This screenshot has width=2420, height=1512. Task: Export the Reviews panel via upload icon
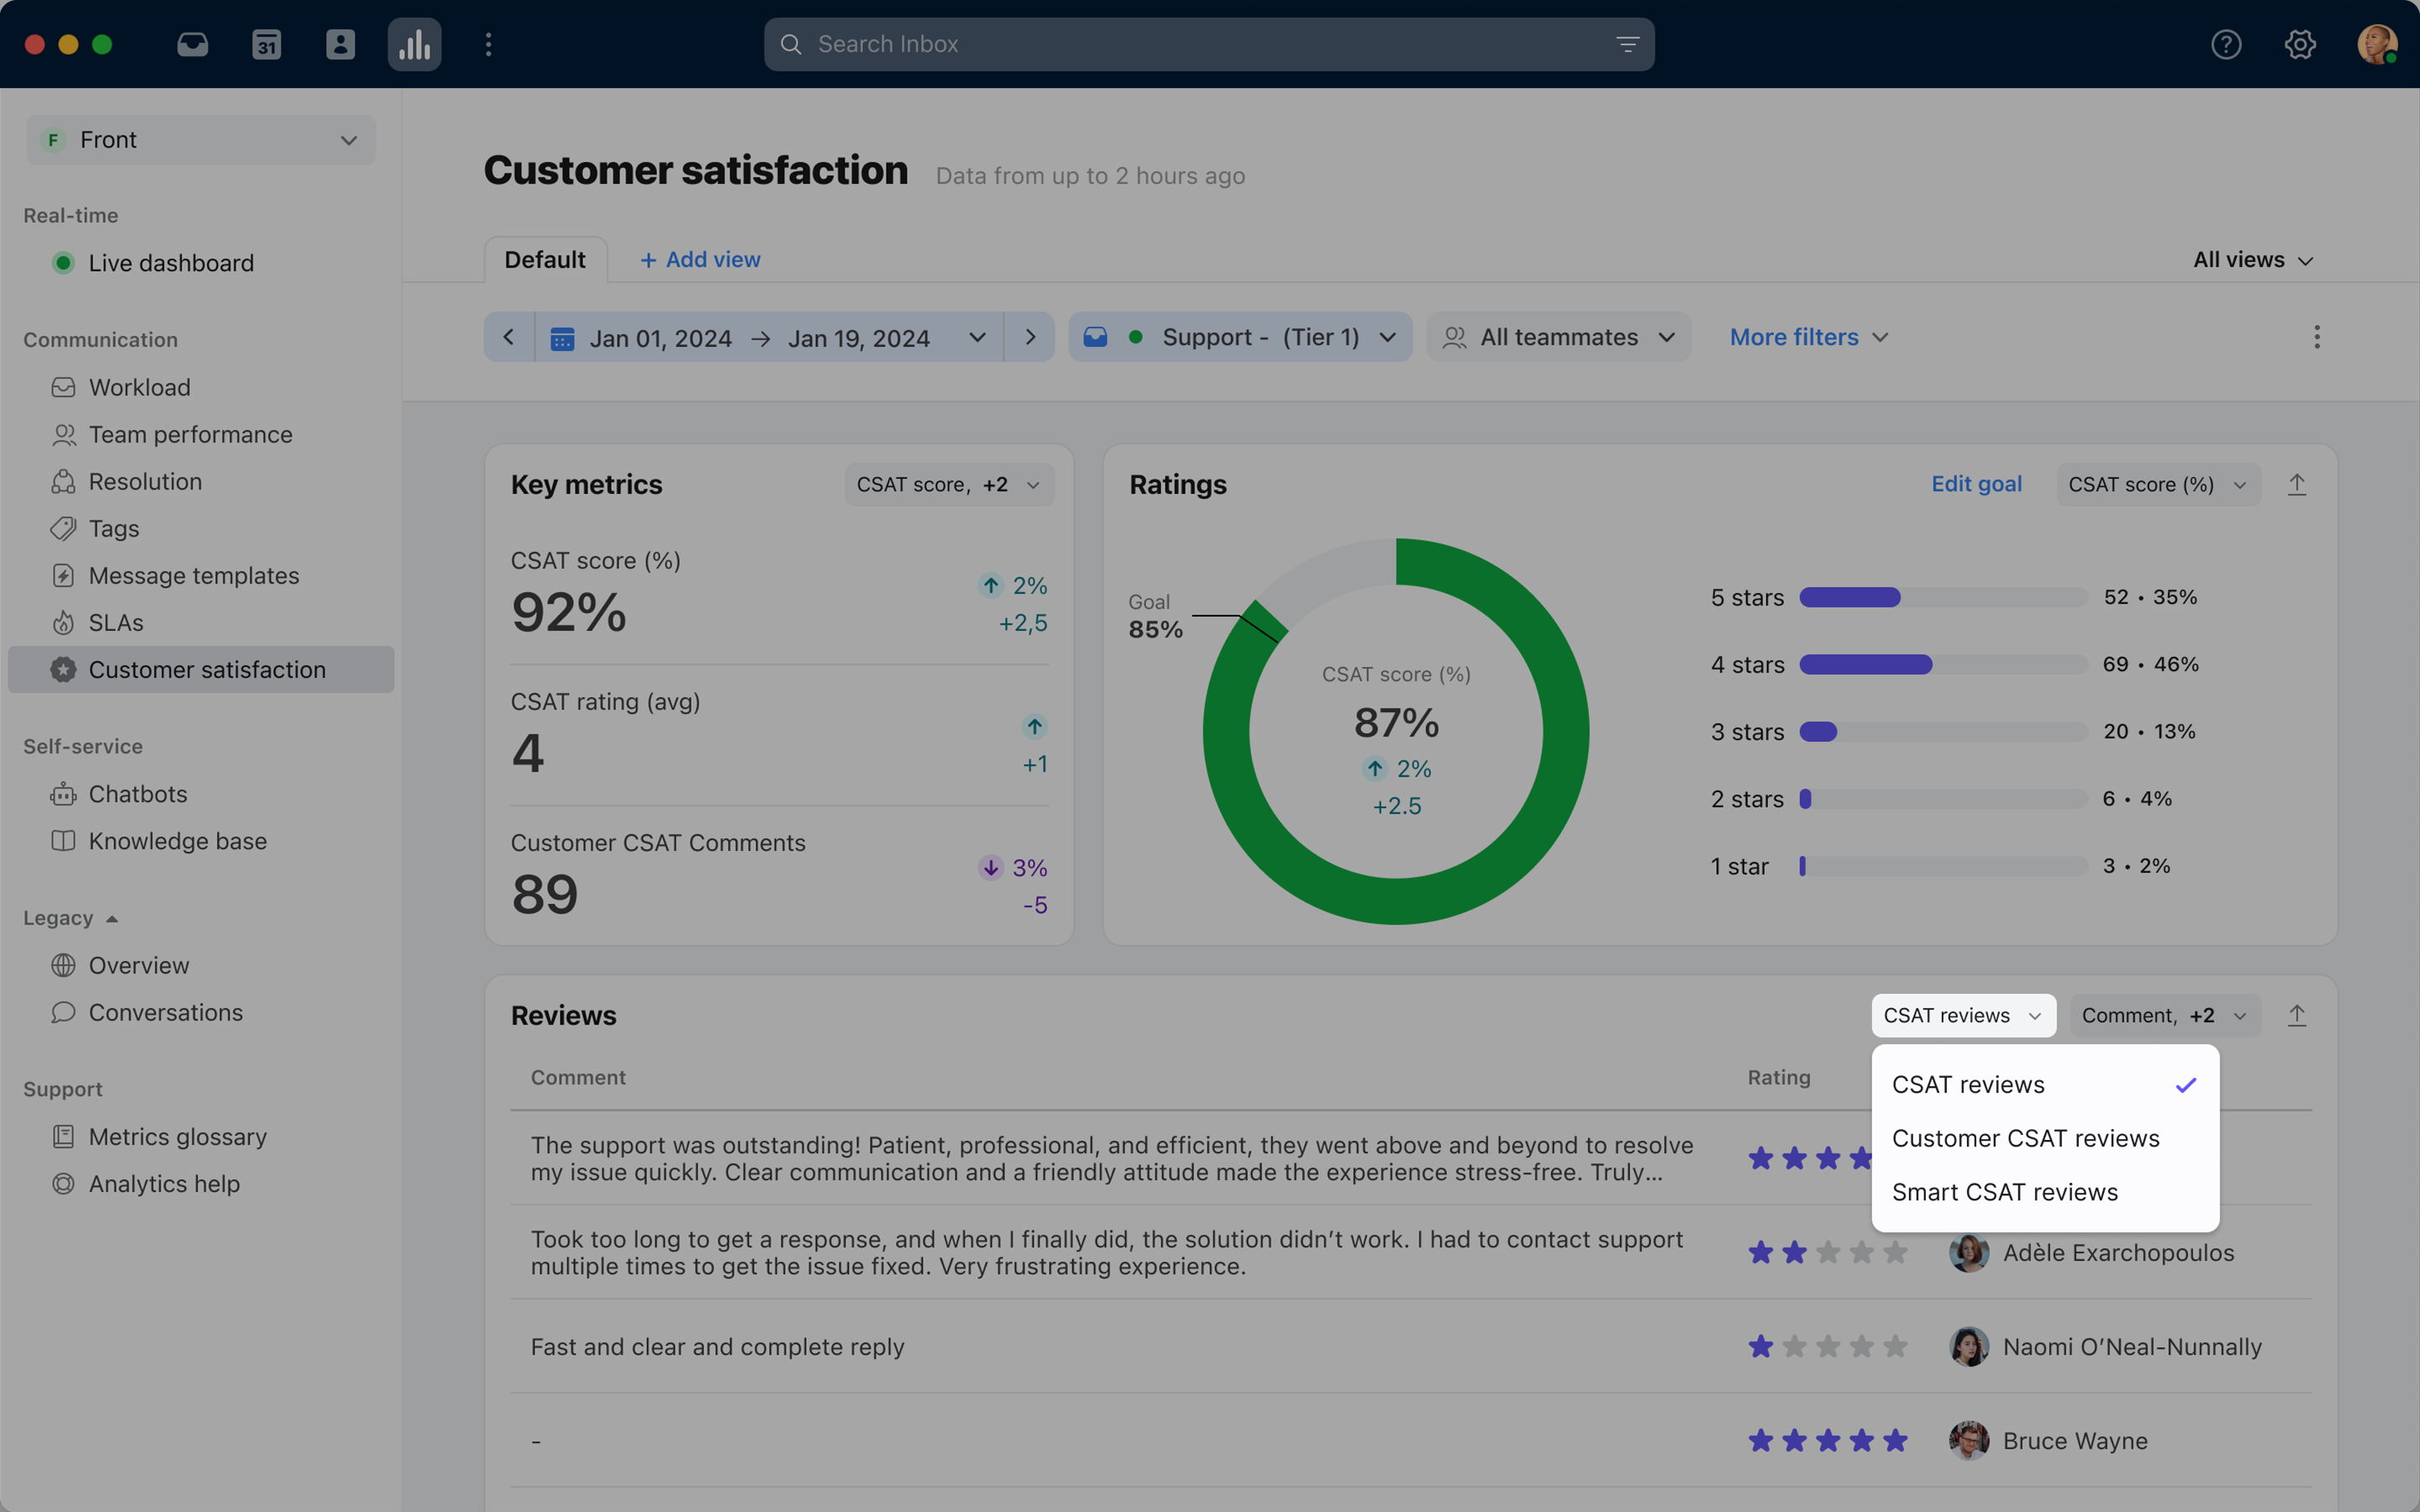(x=2297, y=1015)
